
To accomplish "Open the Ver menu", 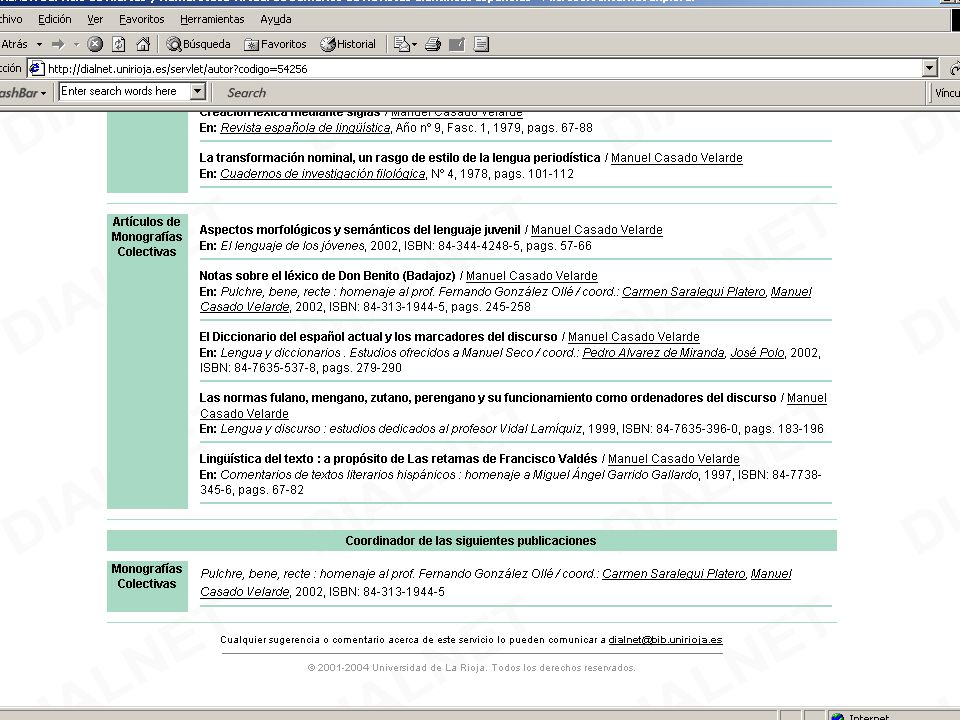I will (x=95, y=19).
